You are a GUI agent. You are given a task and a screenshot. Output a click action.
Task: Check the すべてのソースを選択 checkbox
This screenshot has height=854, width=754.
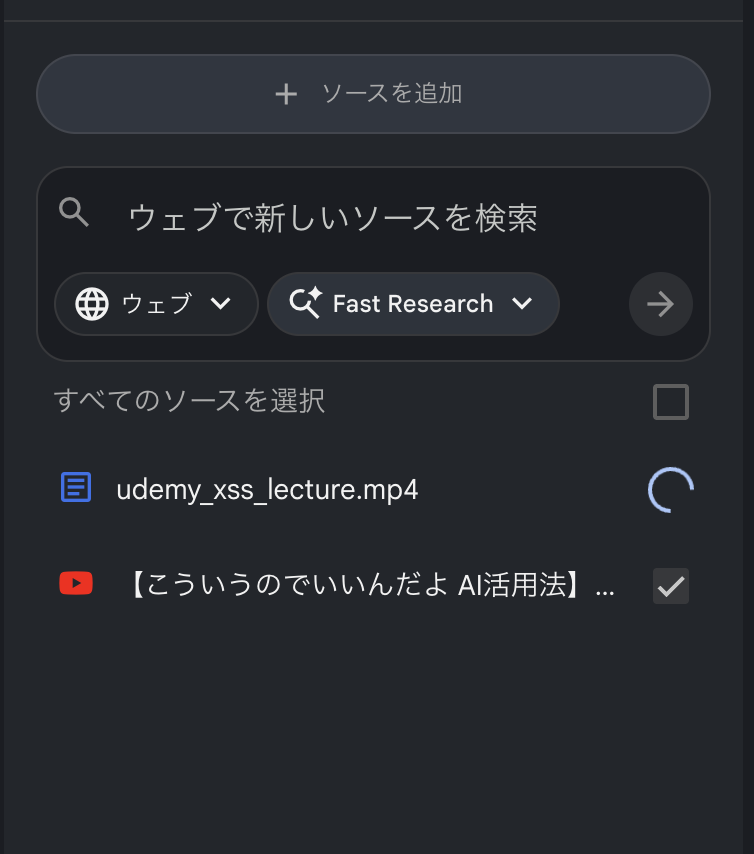point(670,402)
